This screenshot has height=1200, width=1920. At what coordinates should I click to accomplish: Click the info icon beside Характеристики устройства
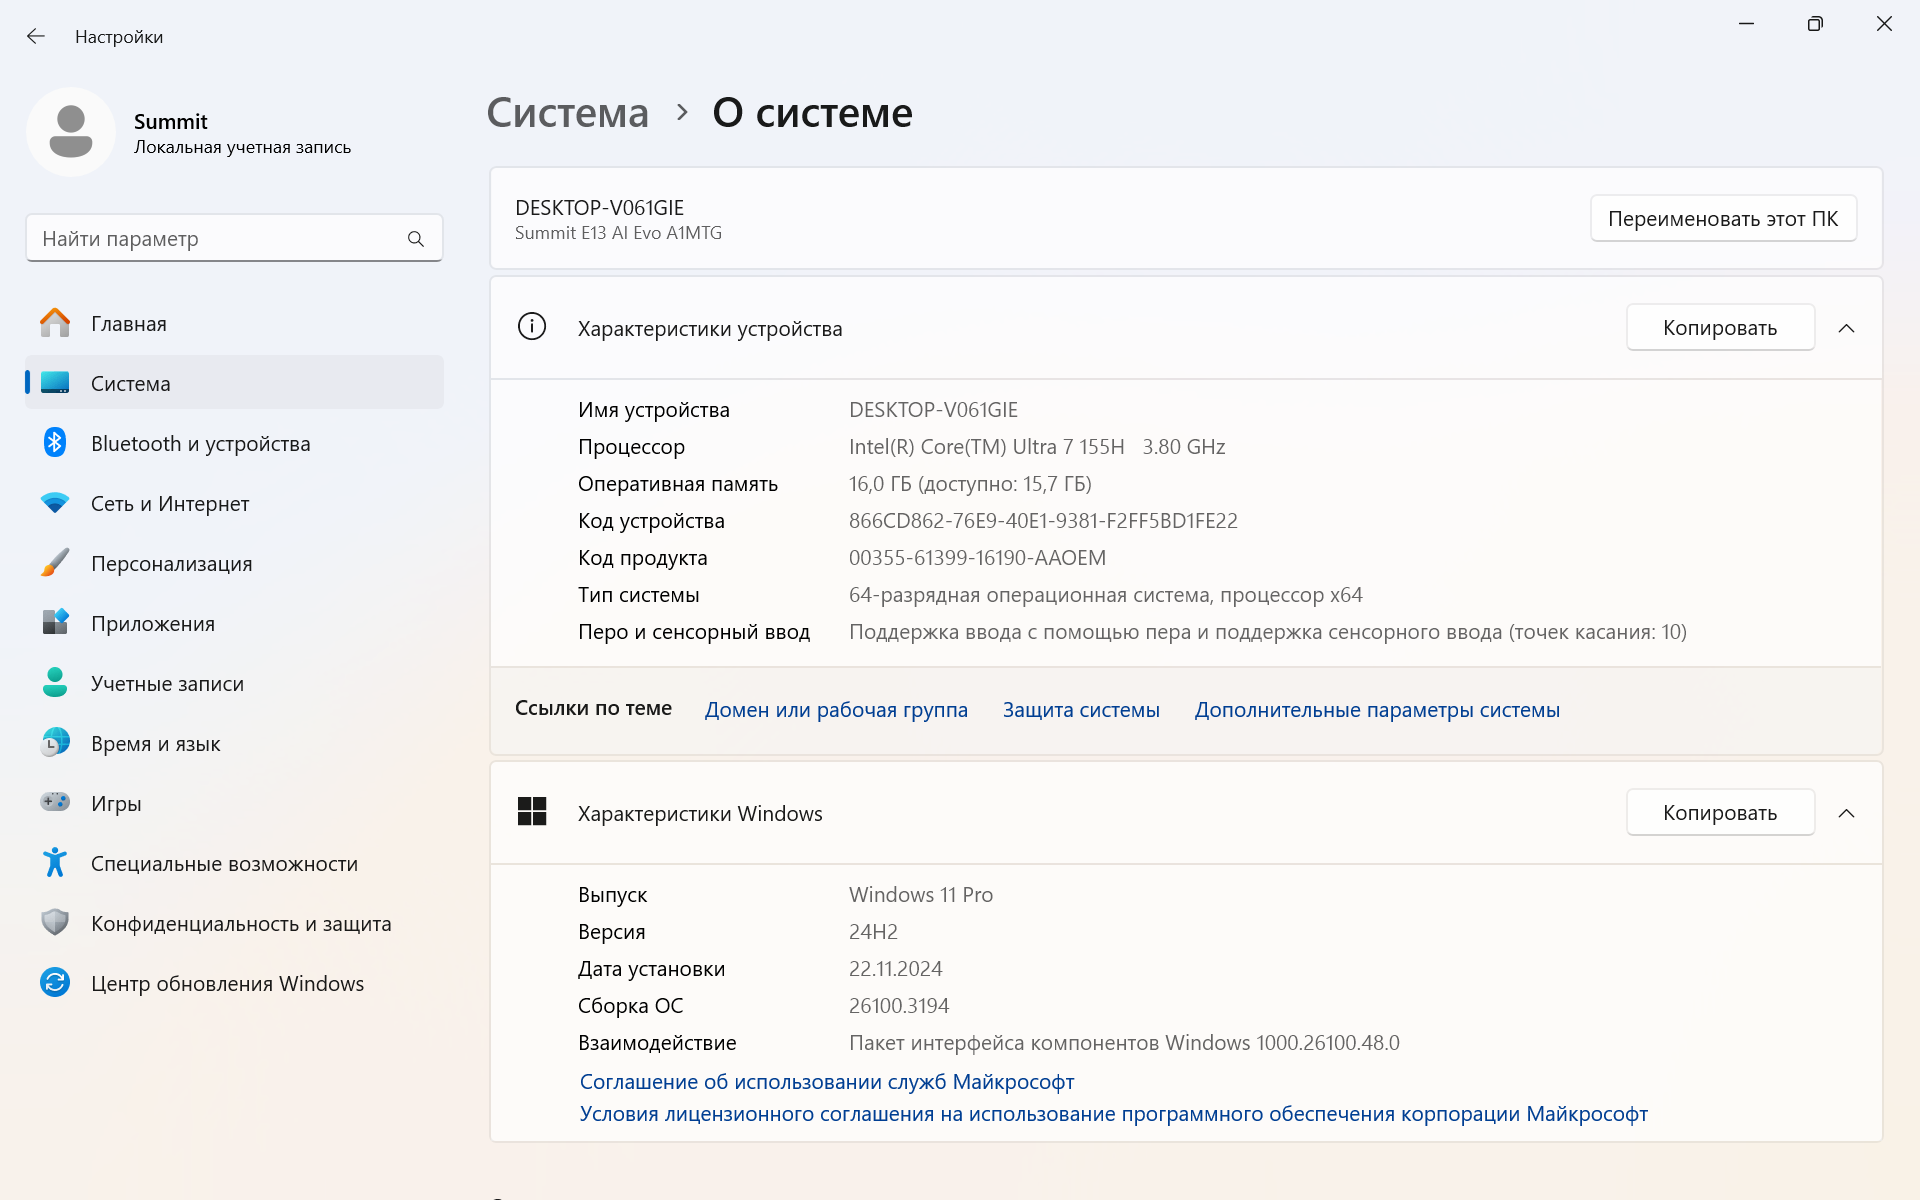point(532,327)
